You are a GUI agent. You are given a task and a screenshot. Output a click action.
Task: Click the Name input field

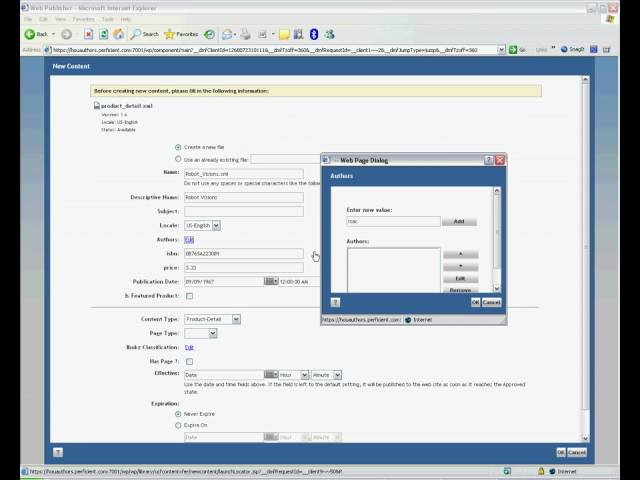(244, 174)
